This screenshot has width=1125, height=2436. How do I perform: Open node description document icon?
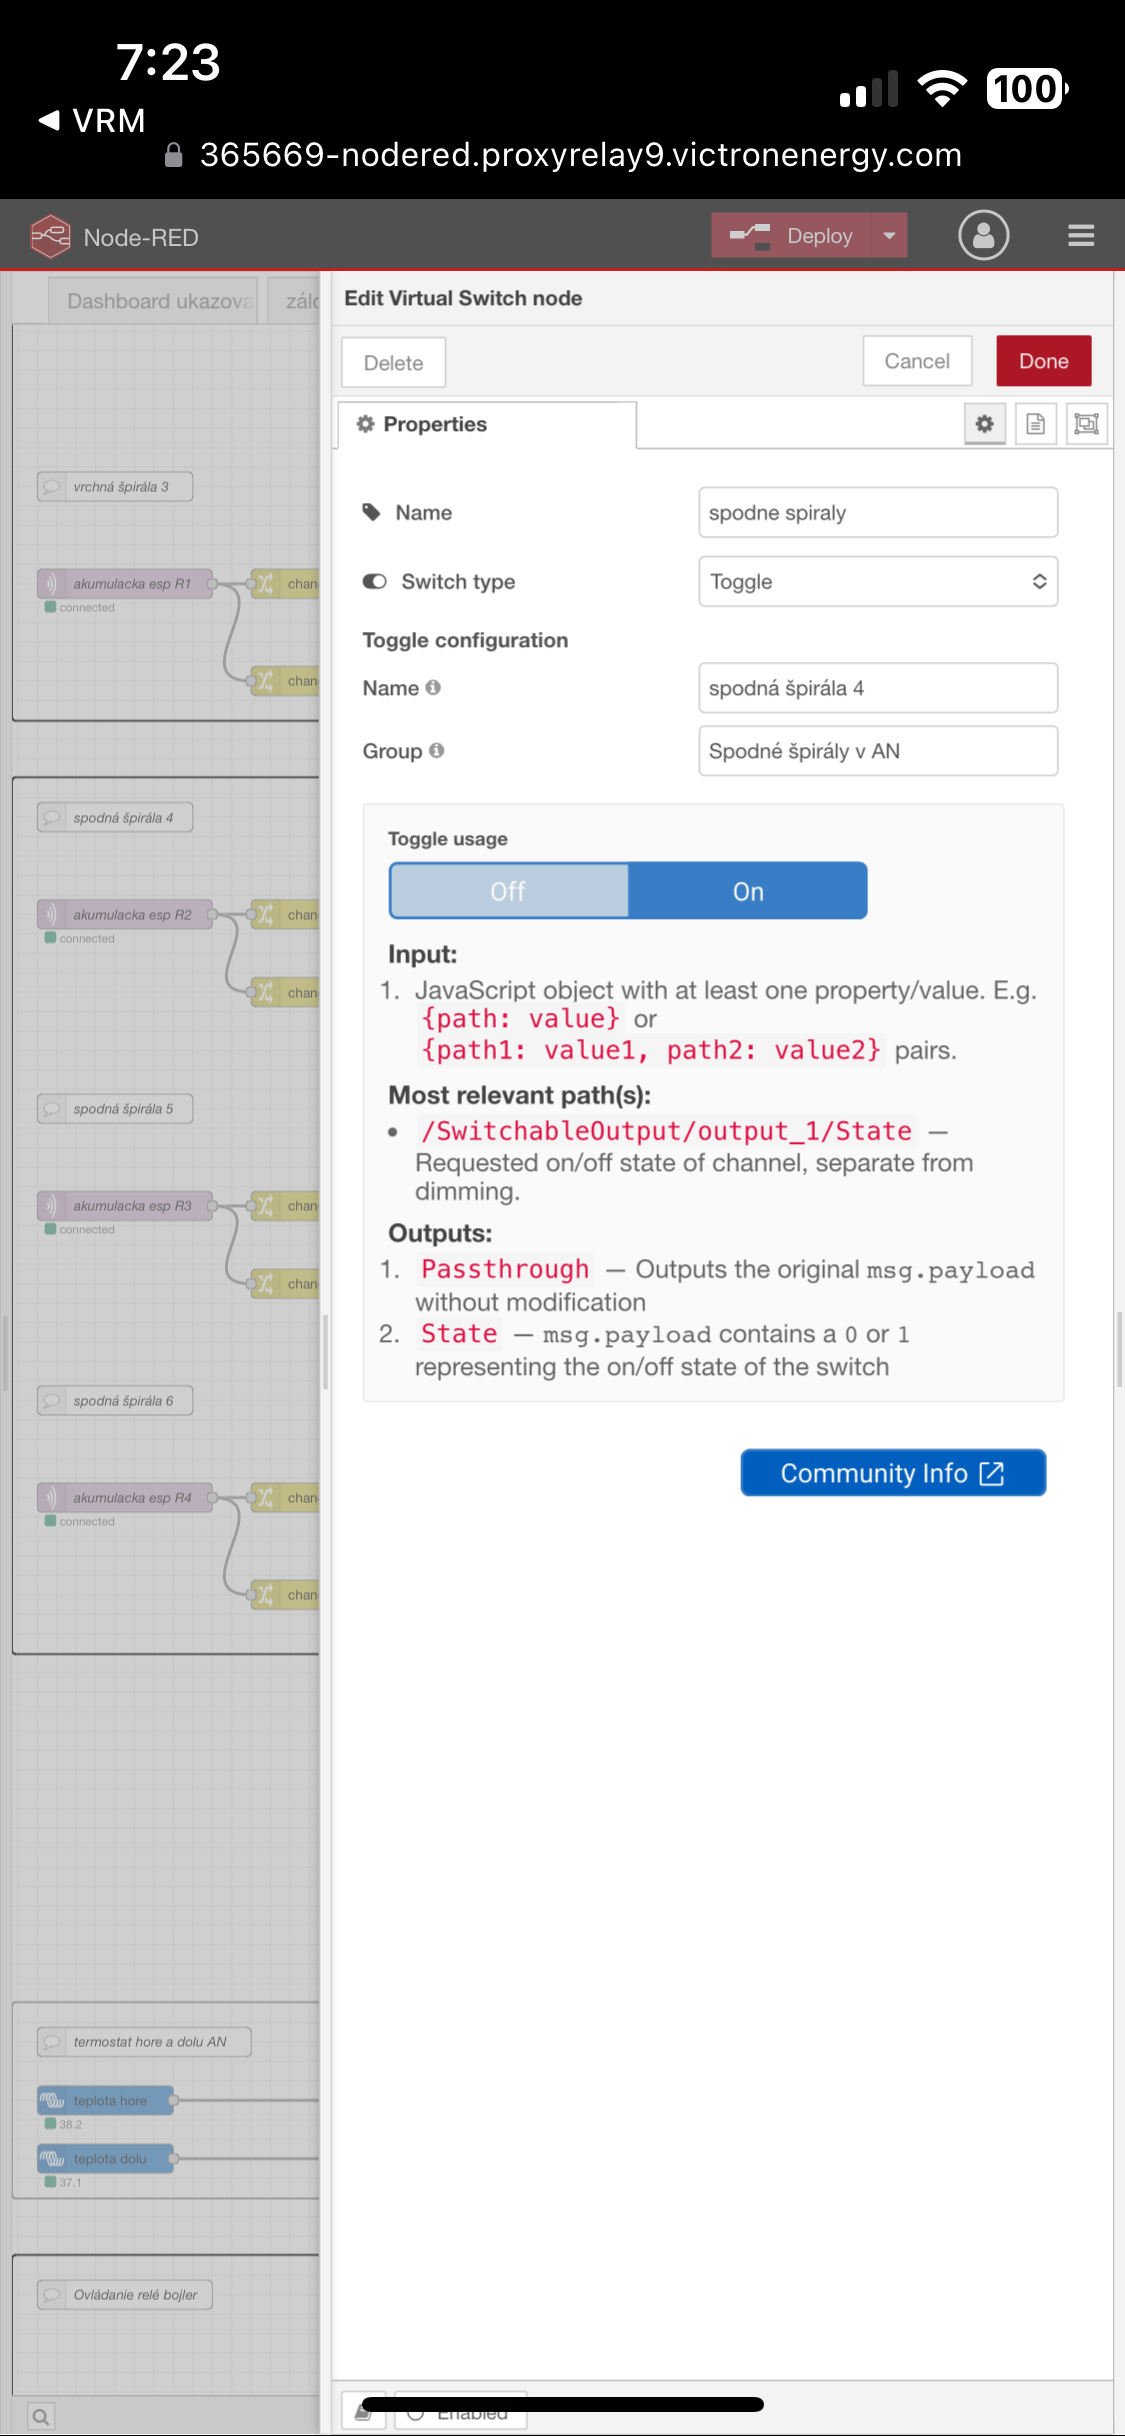1035,424
